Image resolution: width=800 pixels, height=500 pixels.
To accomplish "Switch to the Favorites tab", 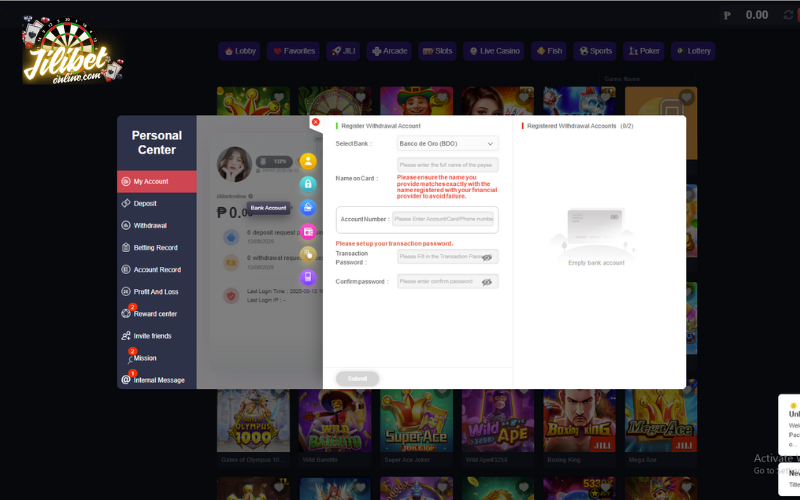I will [293, 51].
